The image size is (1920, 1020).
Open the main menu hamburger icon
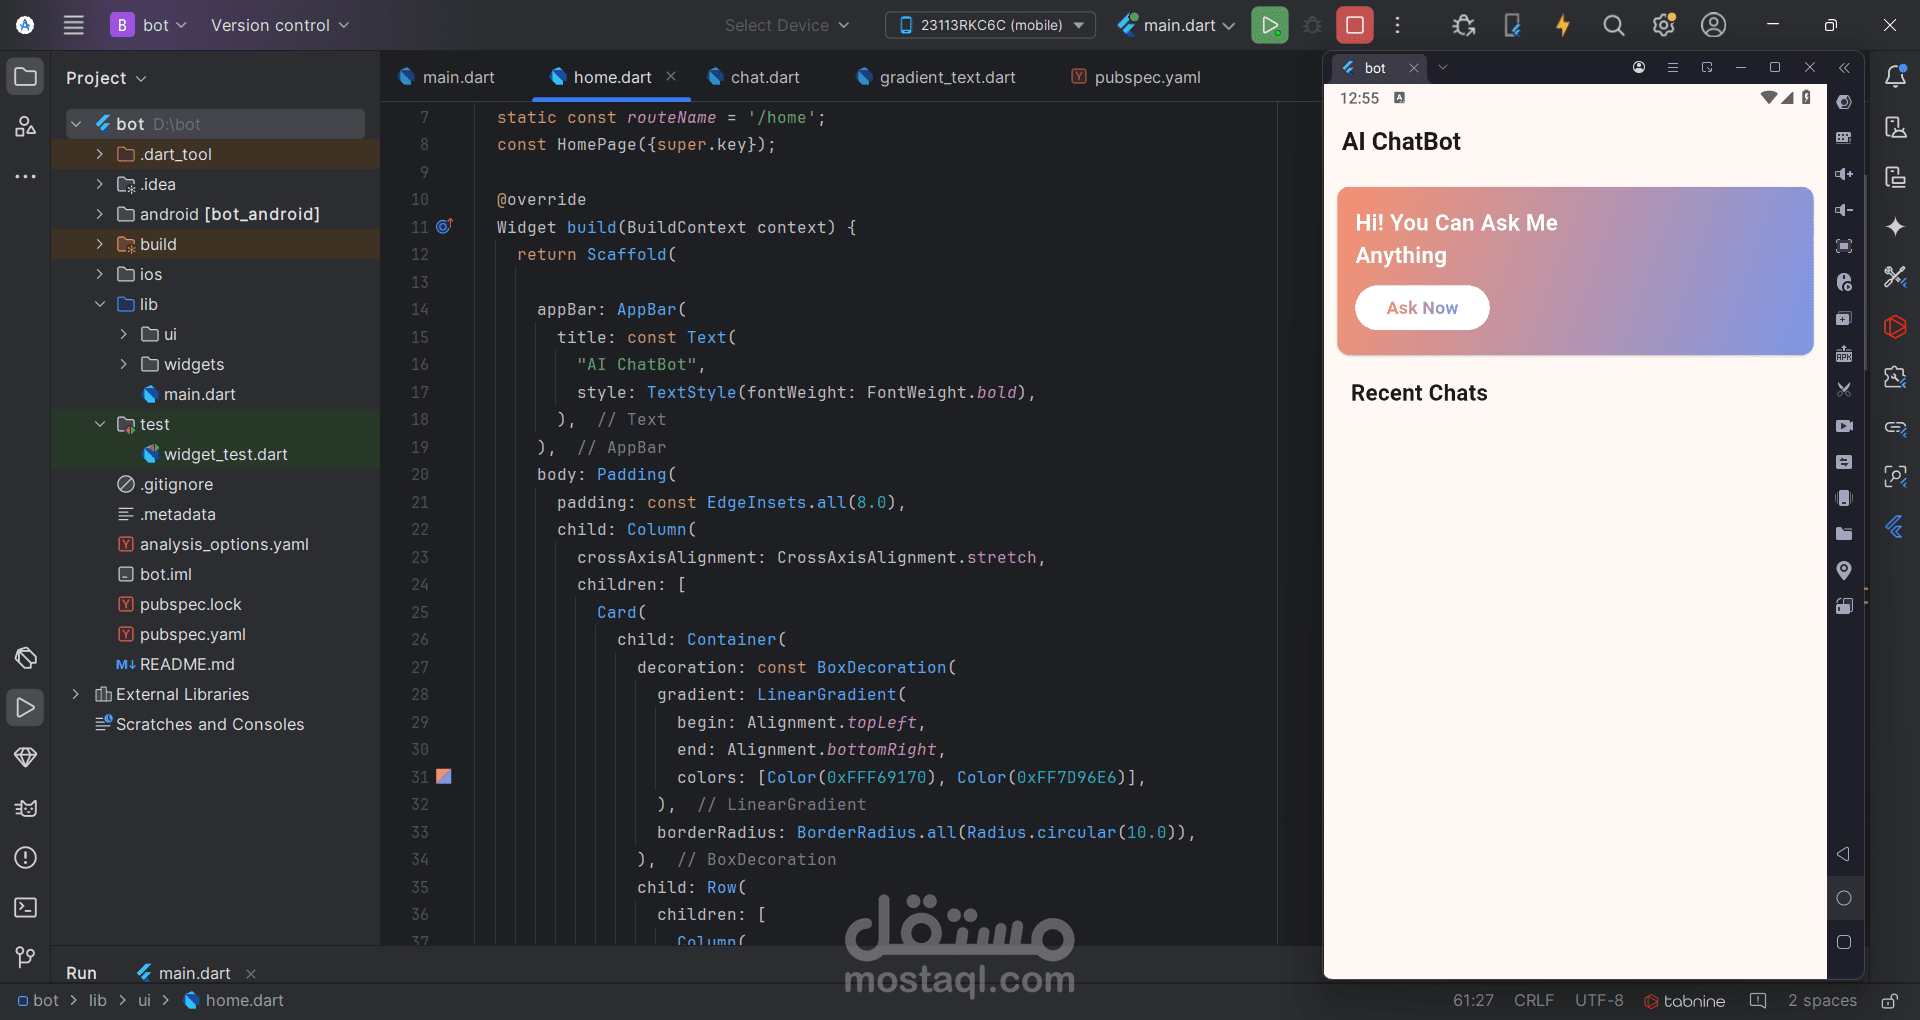click(x=73, y=25)
